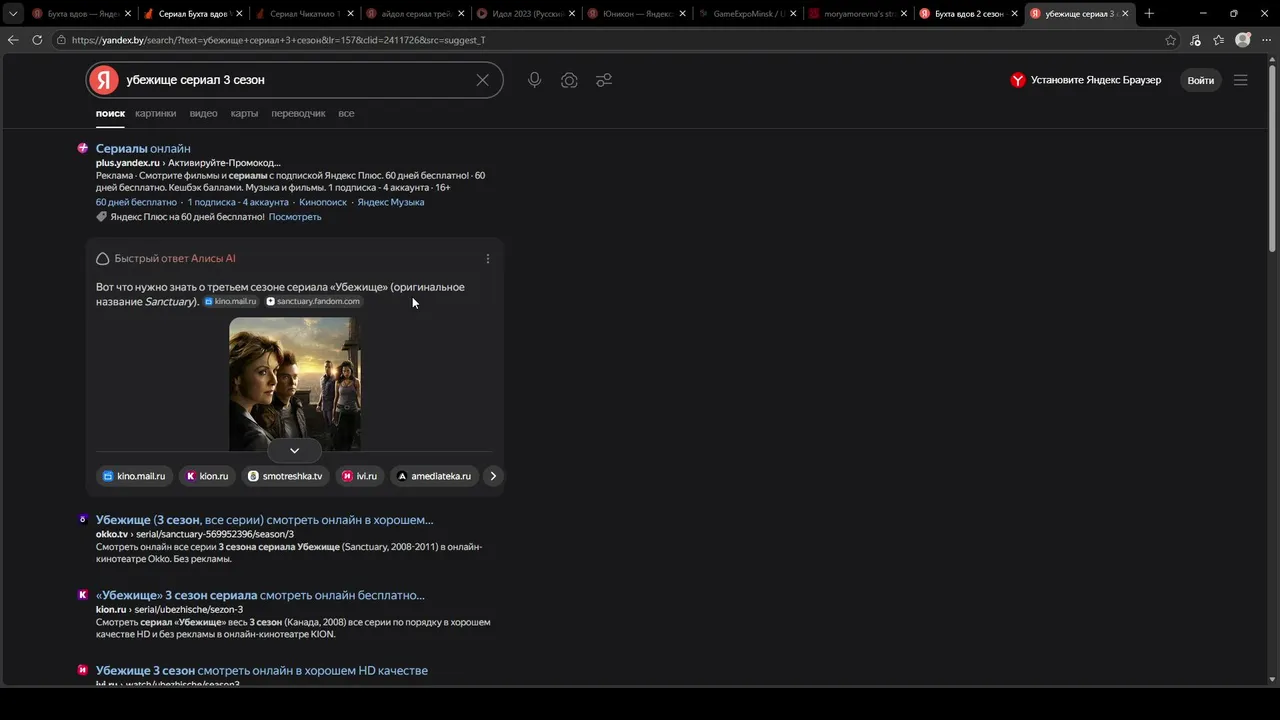Open browser favorites list icon

click(x=1219, y=40)
